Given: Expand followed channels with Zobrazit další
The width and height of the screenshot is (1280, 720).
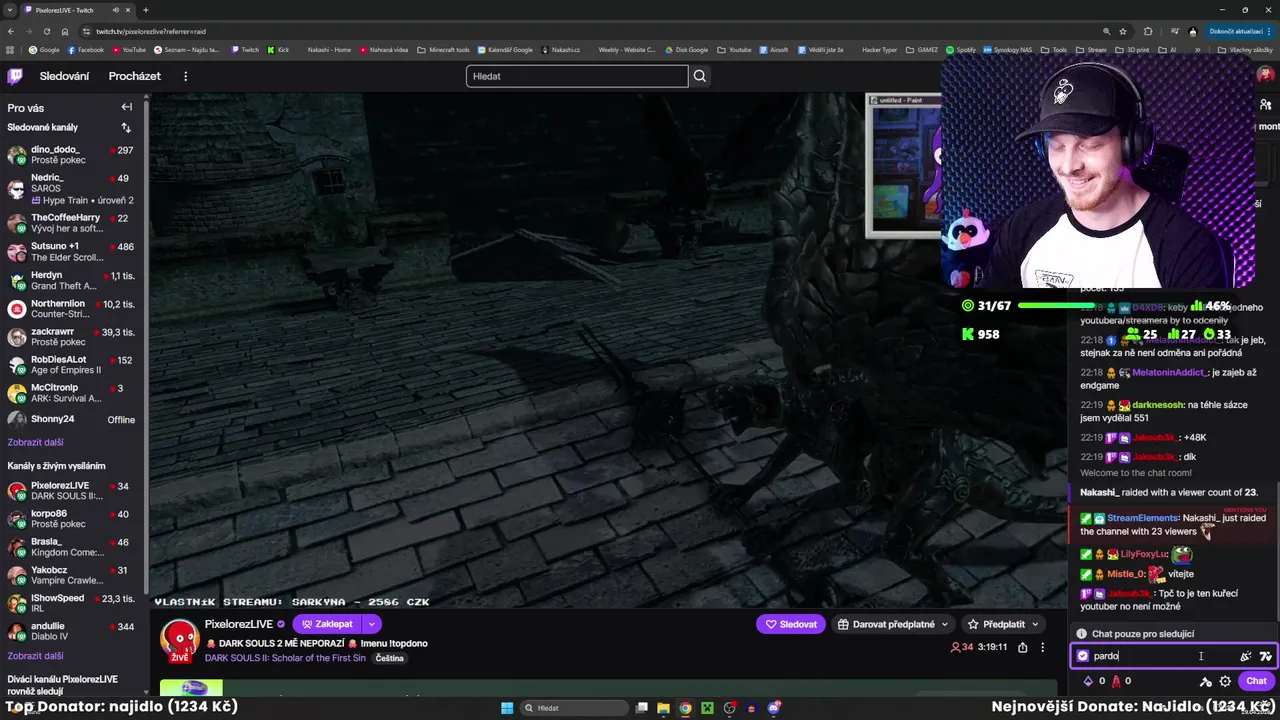Looking at the screenshot, I should pos(35,442).
